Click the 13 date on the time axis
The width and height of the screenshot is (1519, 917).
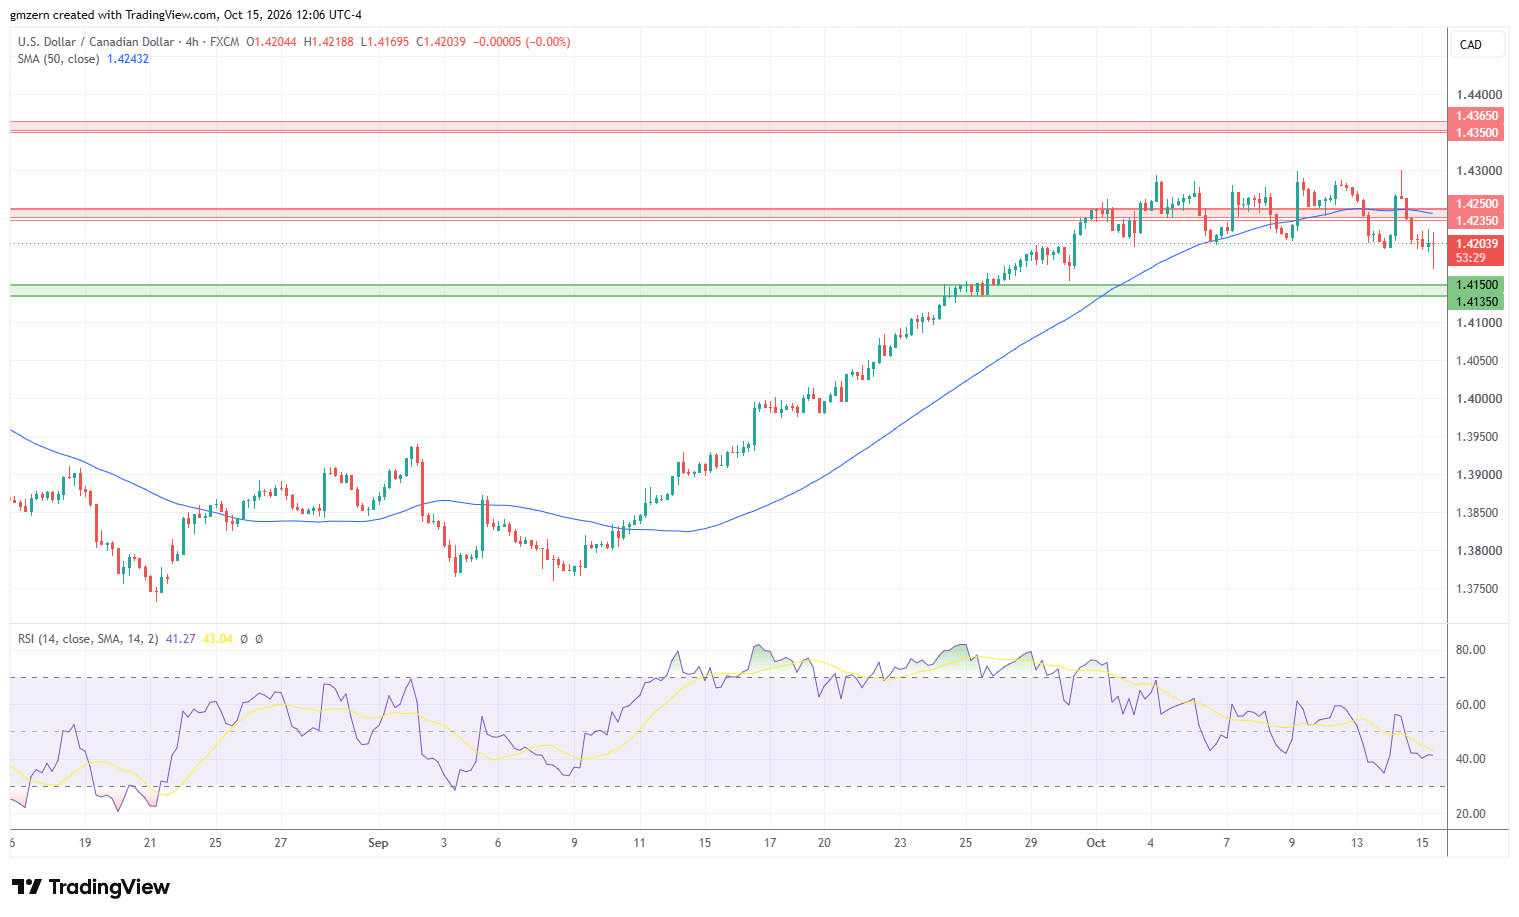(x=1357, y=843)
